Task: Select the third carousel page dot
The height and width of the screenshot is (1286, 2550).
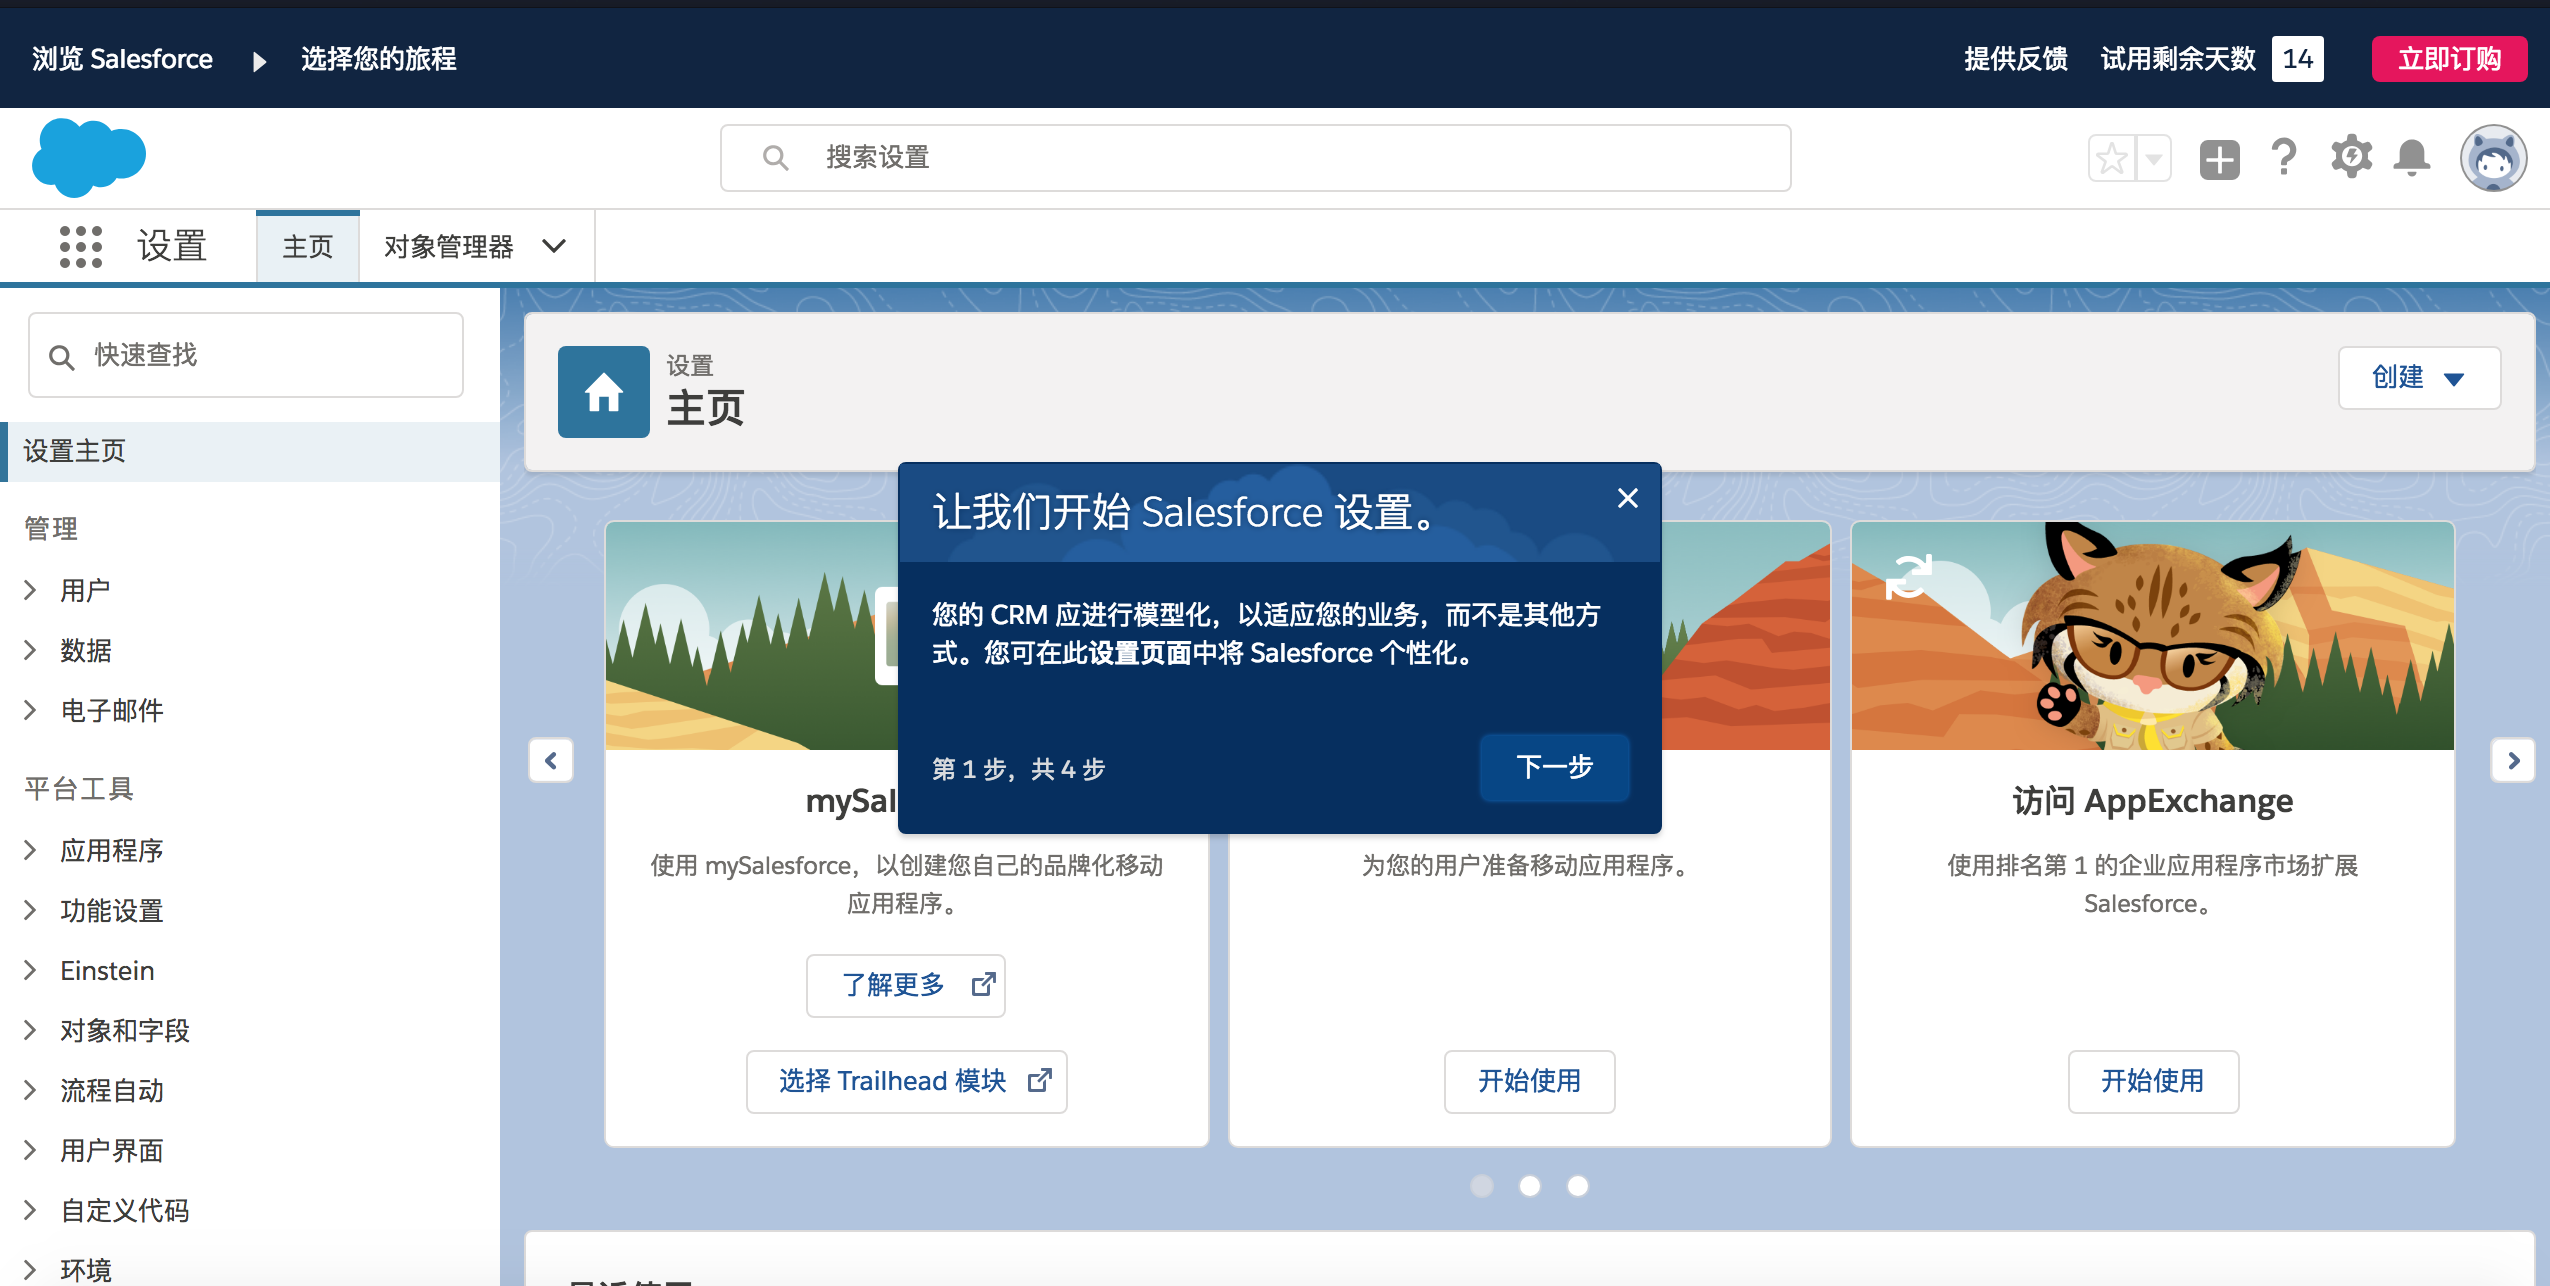Action: pyautogui.click(x=1577, y=1186)
